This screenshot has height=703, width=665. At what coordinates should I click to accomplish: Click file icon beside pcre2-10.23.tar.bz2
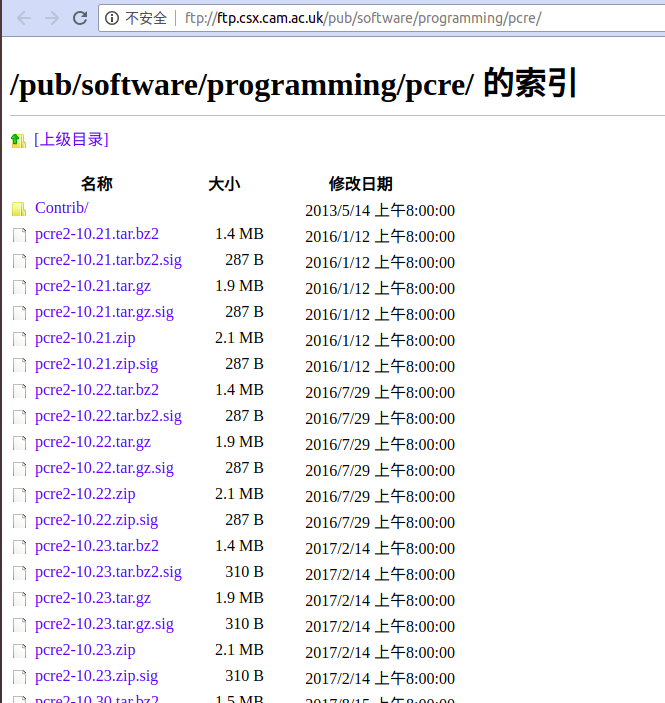point(19,547)
